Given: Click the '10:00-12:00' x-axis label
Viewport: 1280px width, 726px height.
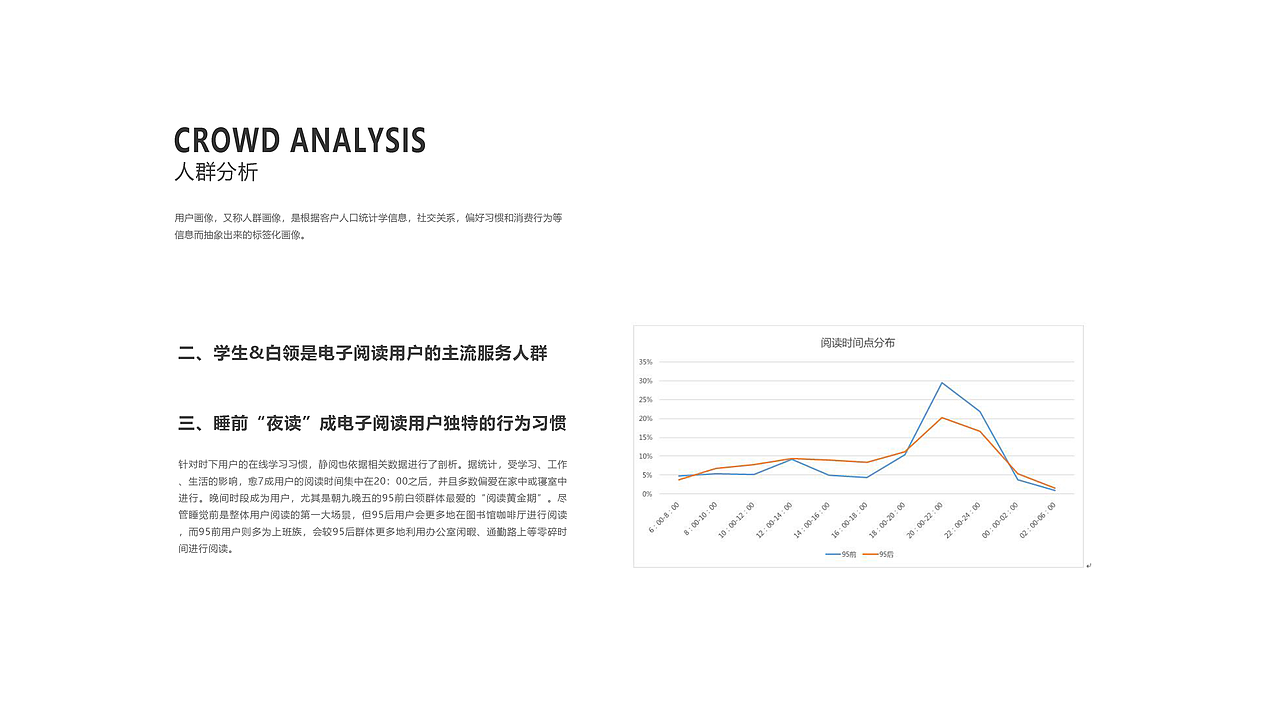Looking at the screenshot, I should (737, 520).
